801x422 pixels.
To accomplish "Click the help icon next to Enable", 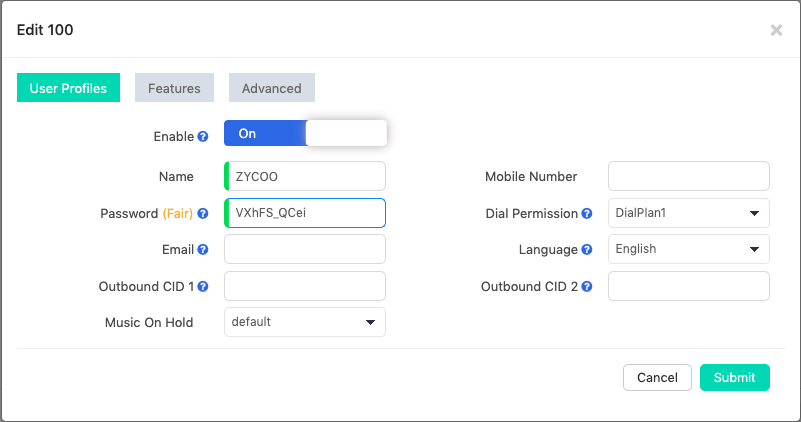I will (203, 136).
